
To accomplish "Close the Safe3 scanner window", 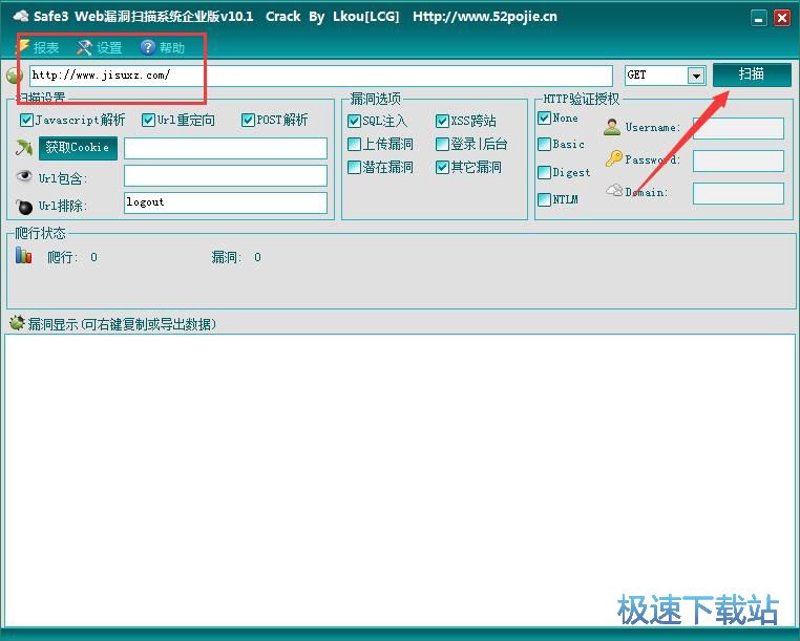I will (782, 18).
